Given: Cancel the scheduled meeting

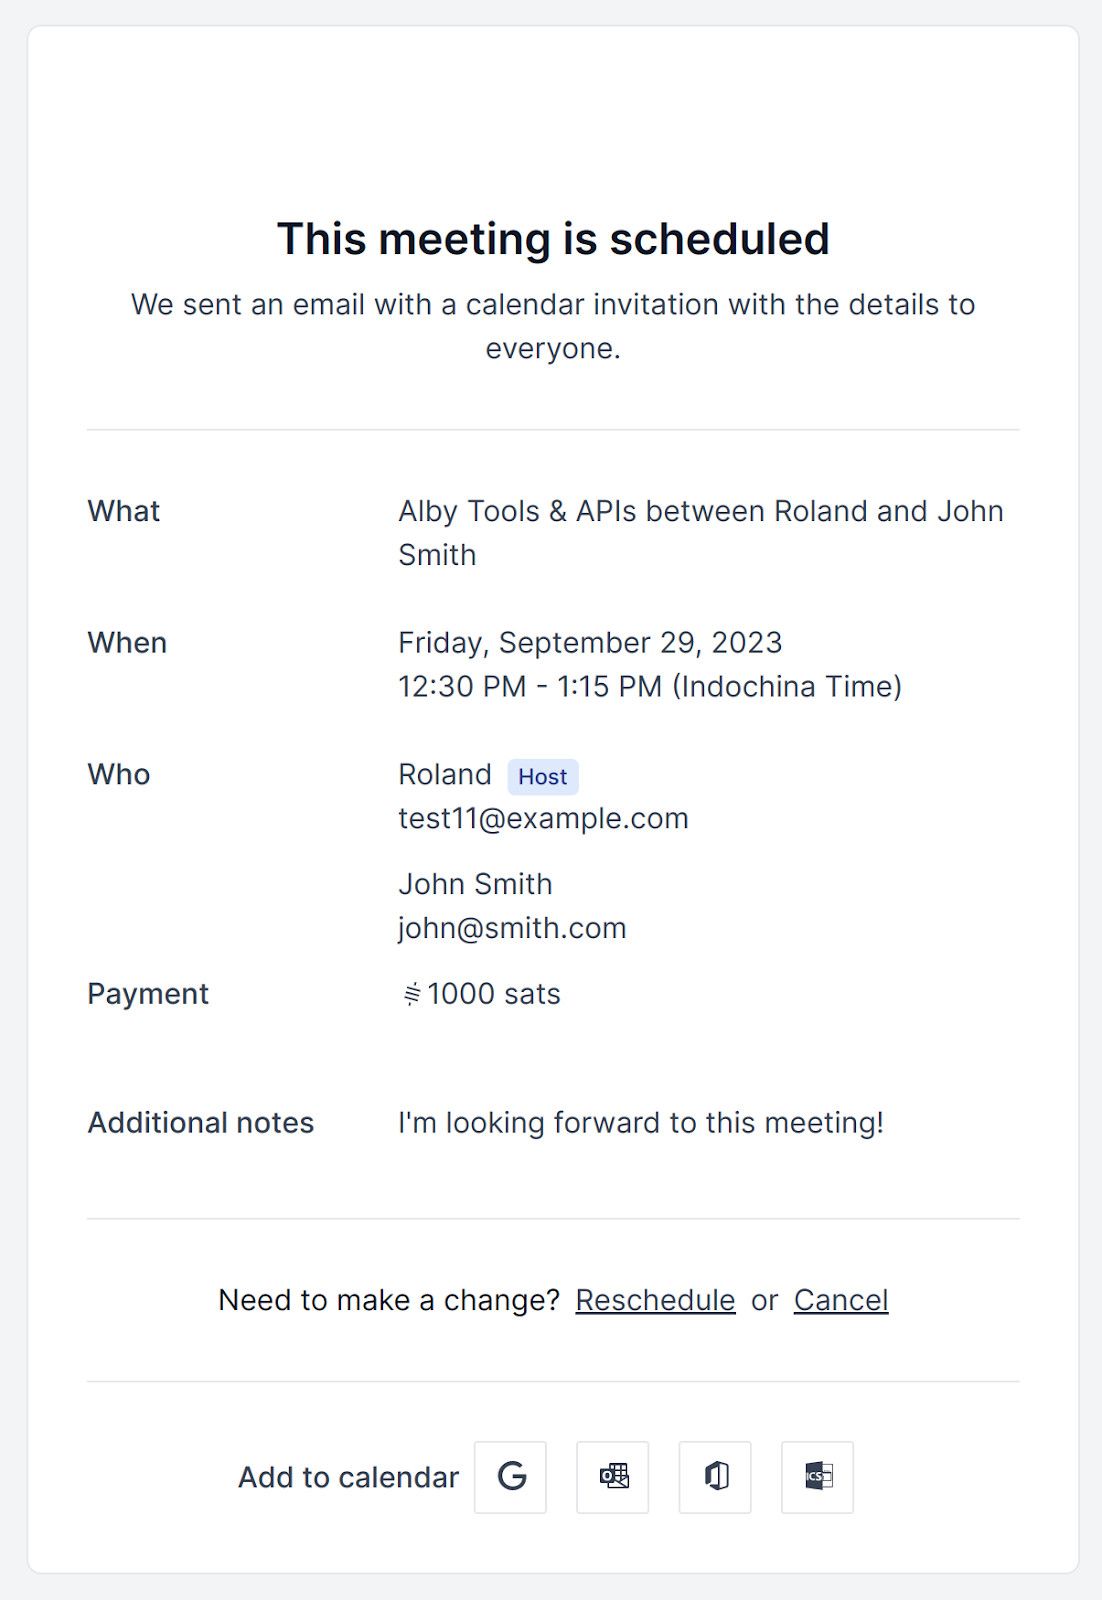Looking at the screenshot, I should click(841, 1300).
